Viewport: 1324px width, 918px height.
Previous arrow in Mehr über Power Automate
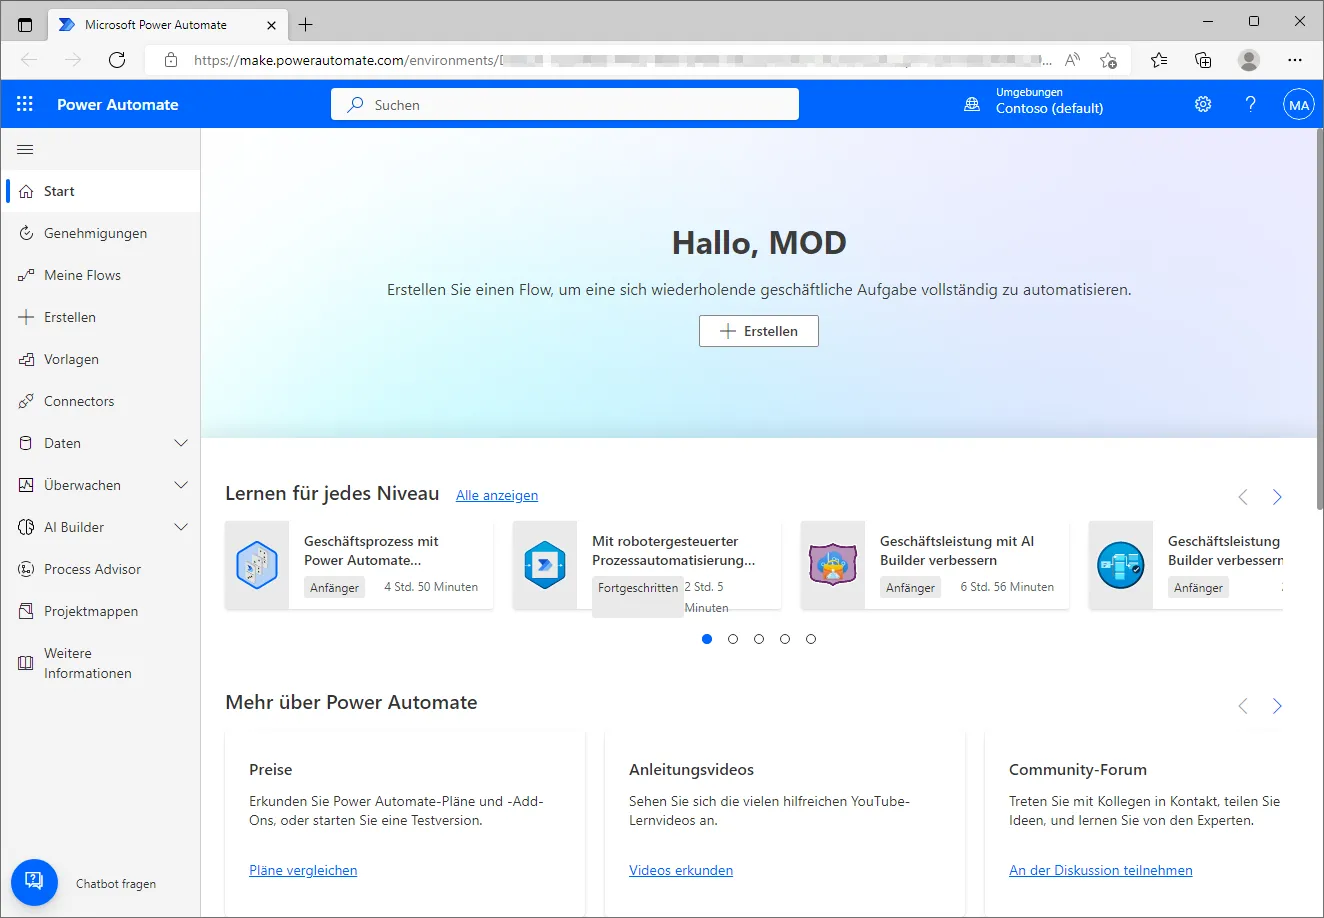[x=1243, y=706]
